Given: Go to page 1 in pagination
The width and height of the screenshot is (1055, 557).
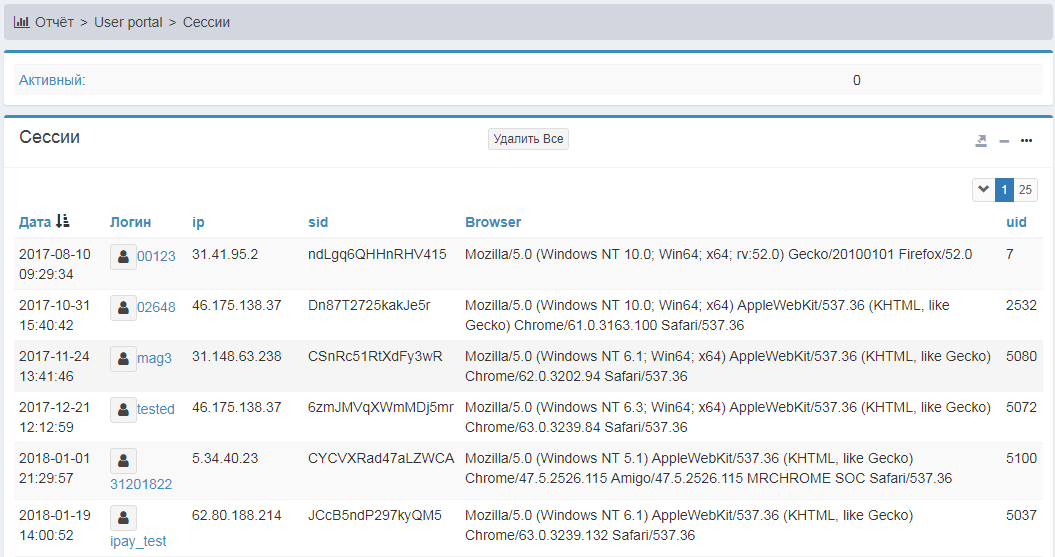Looking at the screenshot, I should (x=1004, y=190).
